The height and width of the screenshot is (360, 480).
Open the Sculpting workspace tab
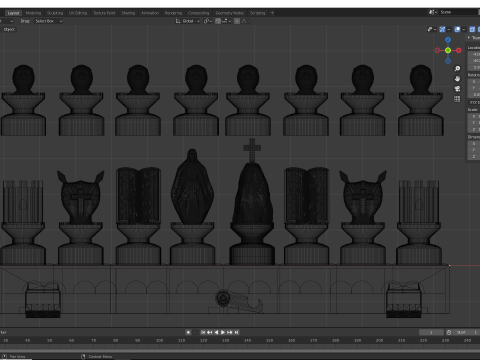55,13
